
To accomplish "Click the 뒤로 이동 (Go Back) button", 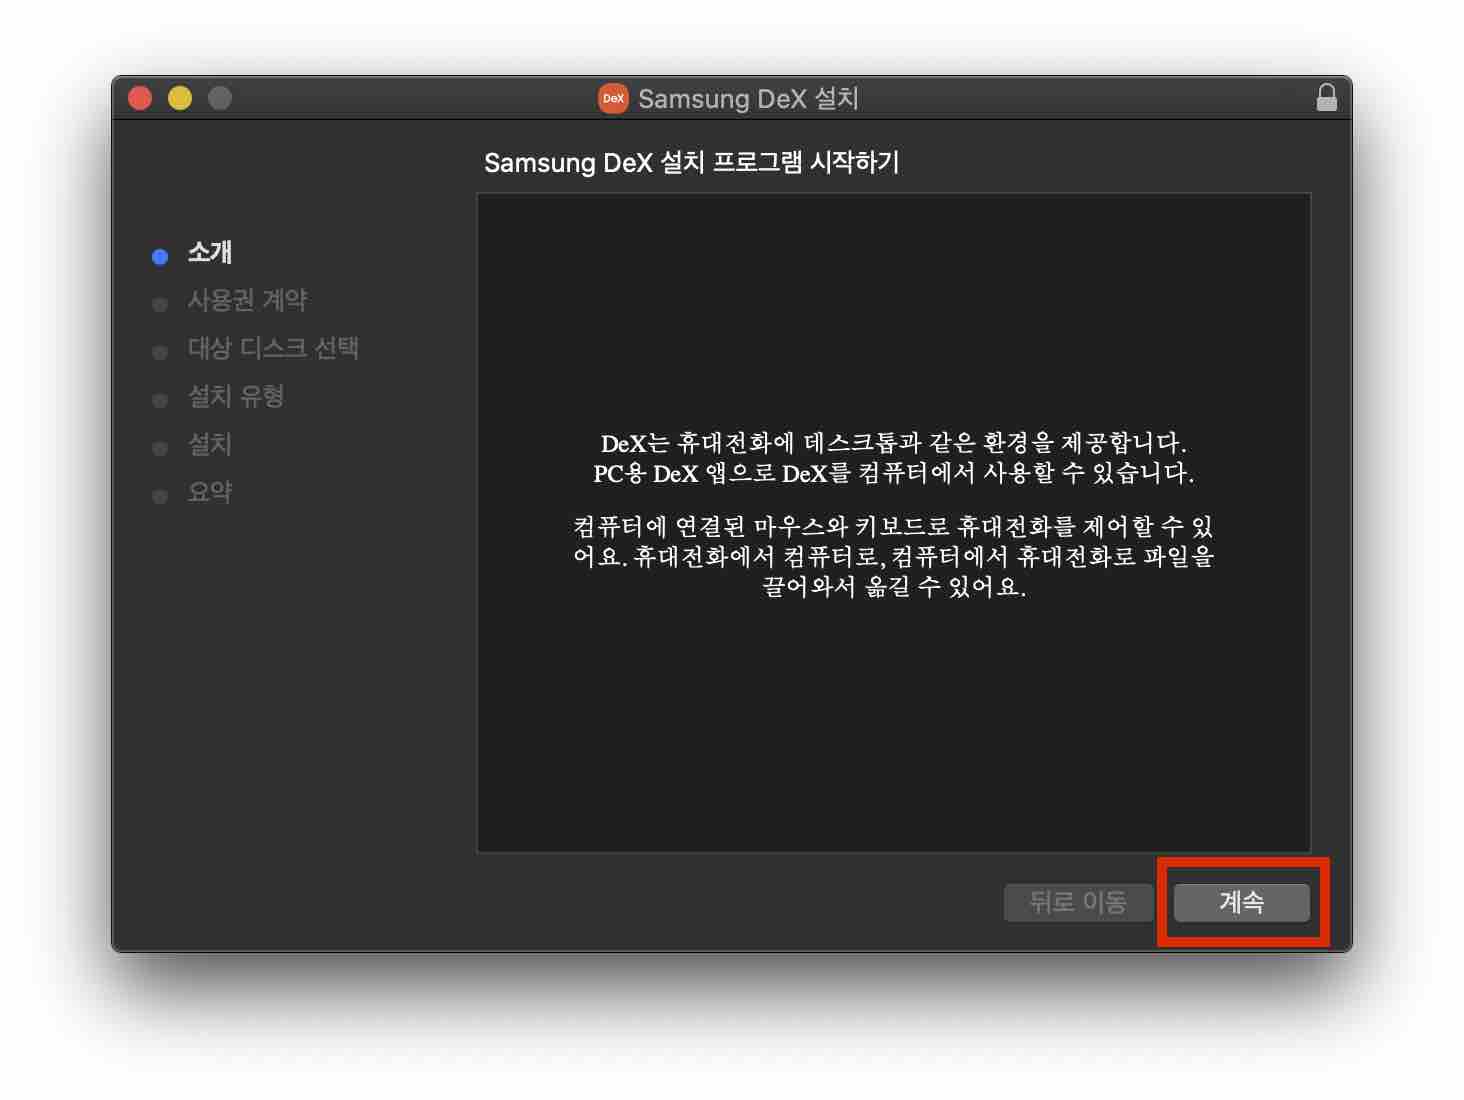I will [1078, 902].
